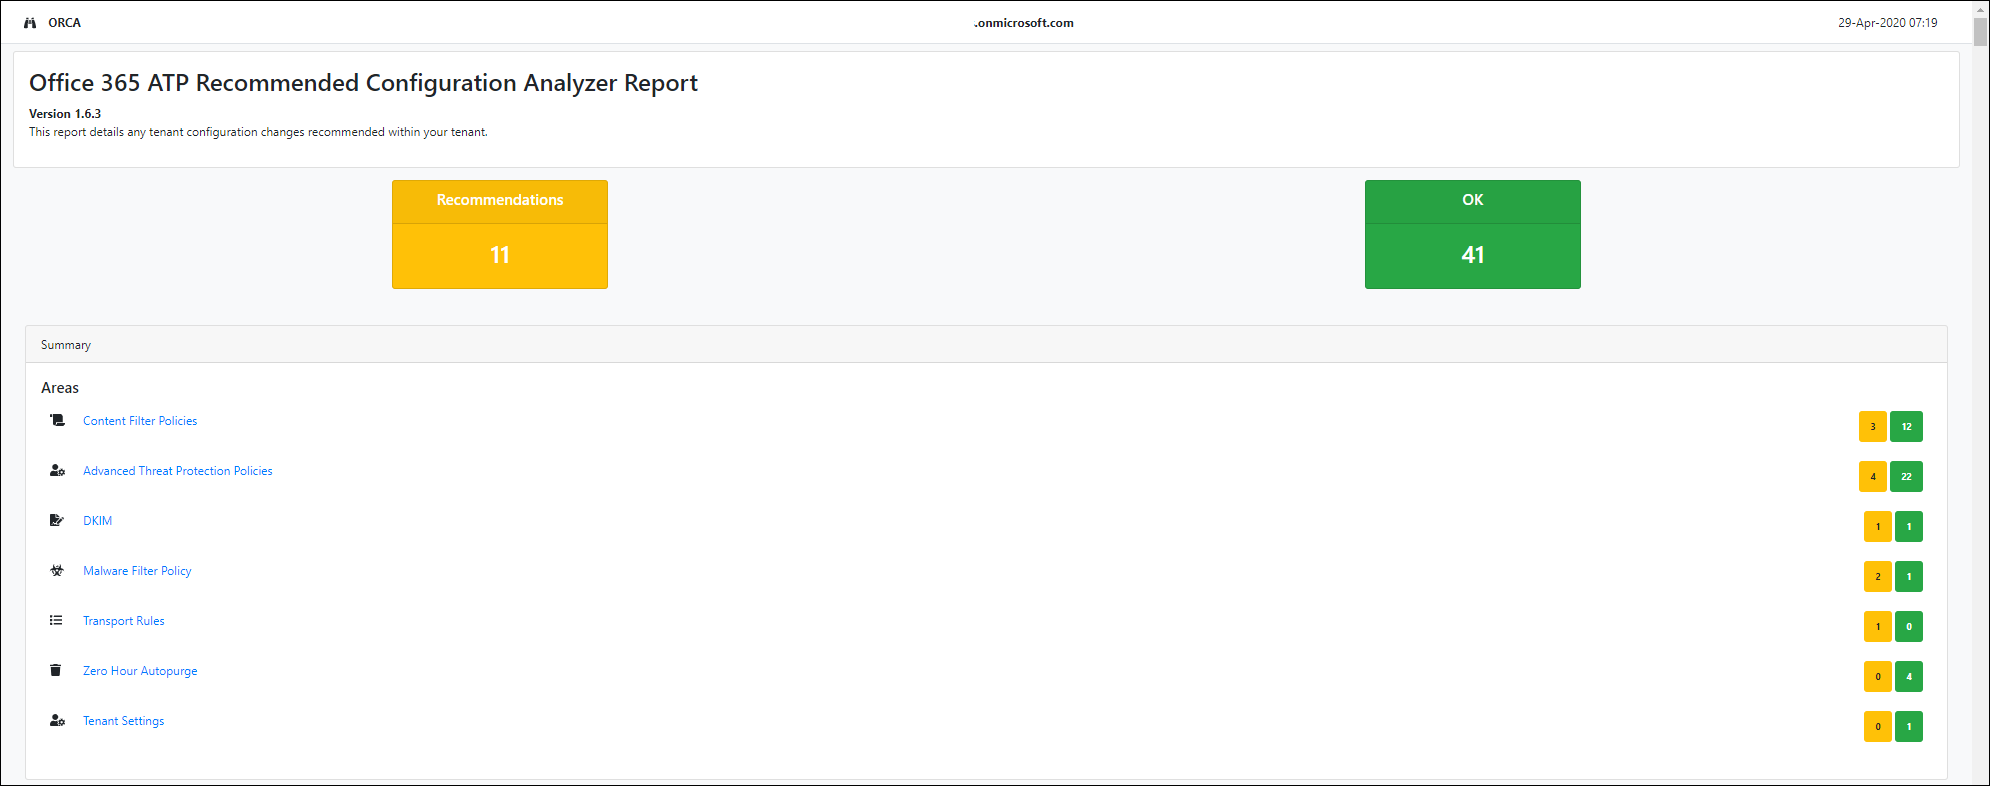Open Advanced Threat Protection Policies link
This screenshot has width=1990, height=786.
tap(177, 471)
